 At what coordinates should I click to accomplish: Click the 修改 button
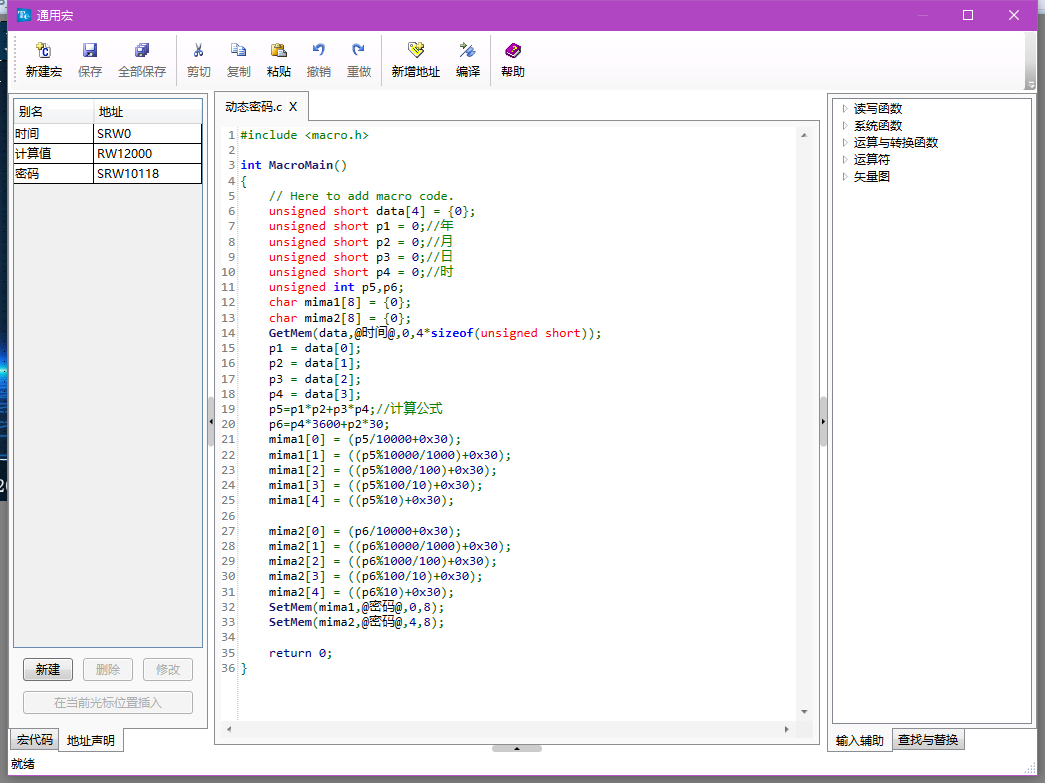(x=168, y=670)
